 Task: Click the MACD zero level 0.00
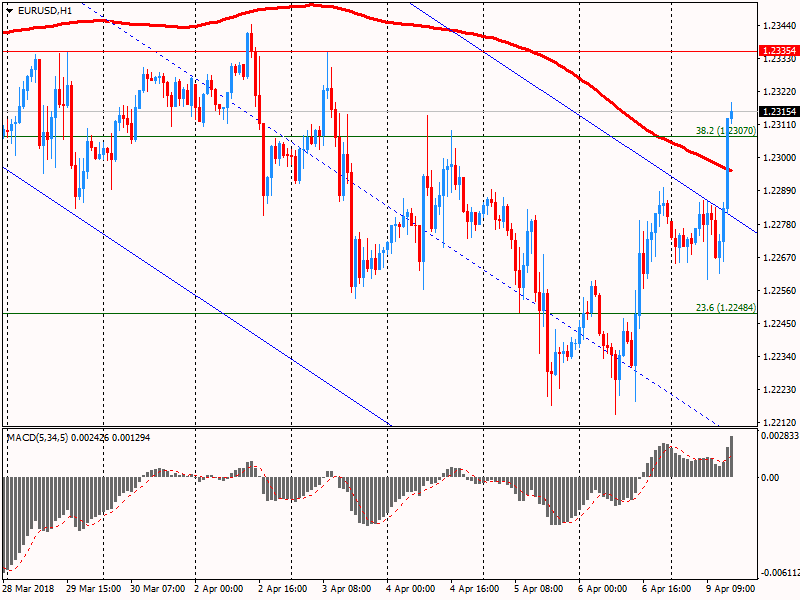770,478
